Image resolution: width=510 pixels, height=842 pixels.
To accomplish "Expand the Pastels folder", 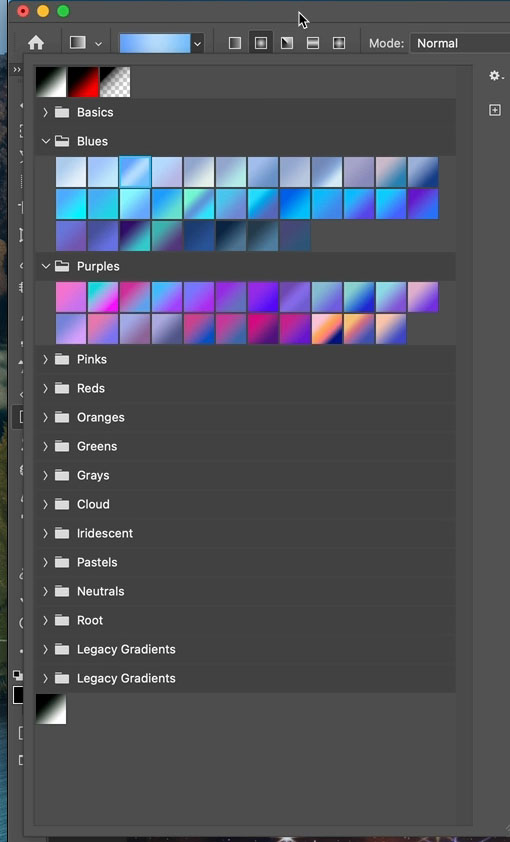I will pyautogui.click(x=46, y=562).
